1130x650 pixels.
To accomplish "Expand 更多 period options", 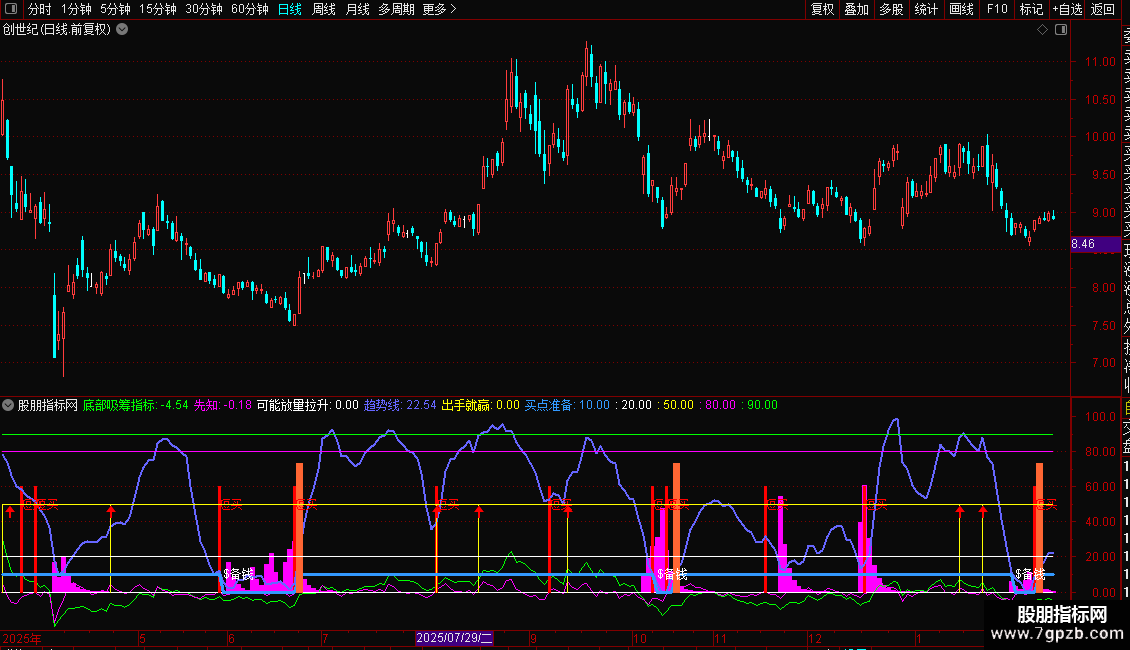I will point(439,9).
